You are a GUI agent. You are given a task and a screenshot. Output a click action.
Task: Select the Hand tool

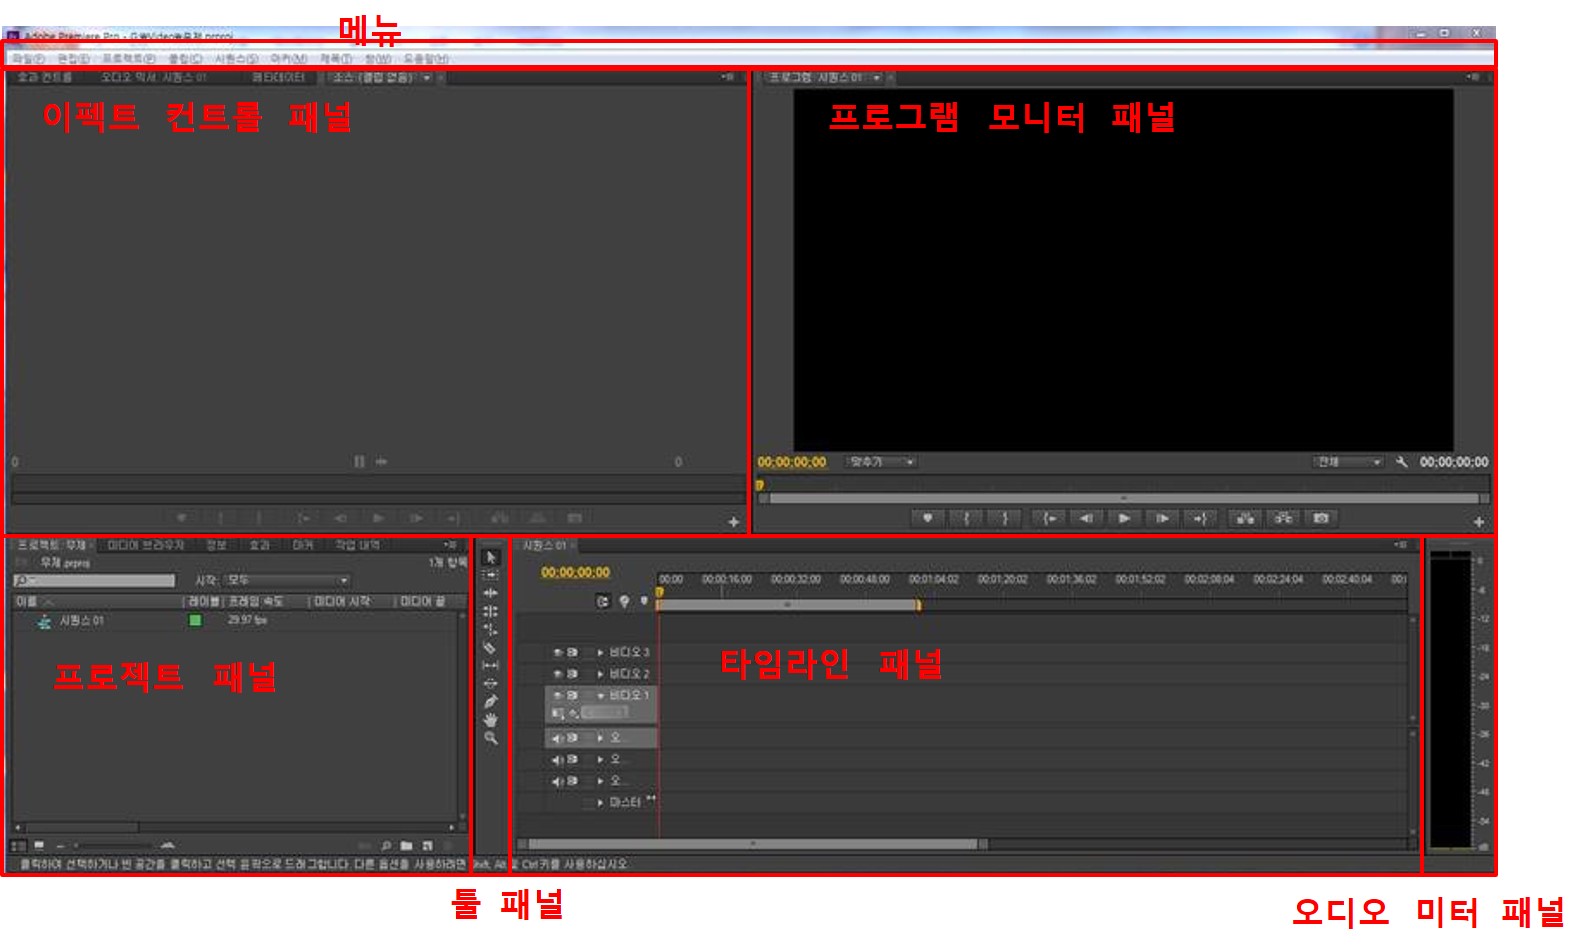pyautogui.click(x=490, y=720)
